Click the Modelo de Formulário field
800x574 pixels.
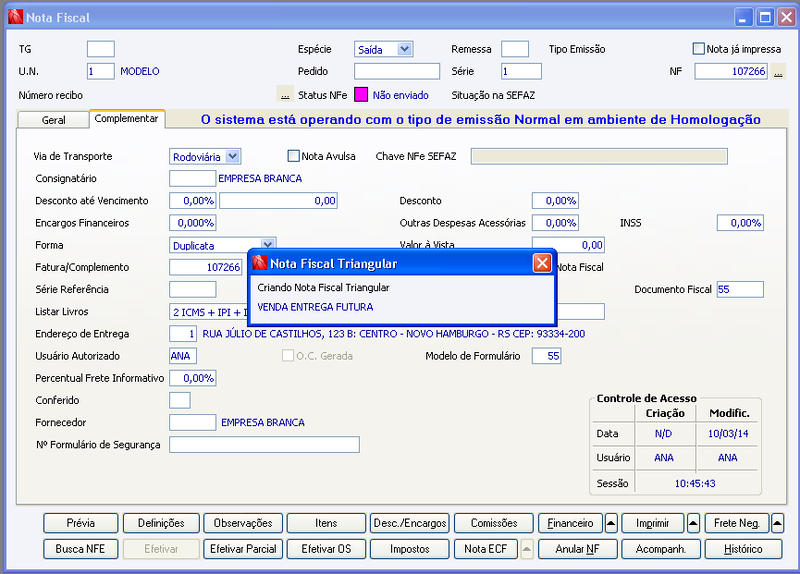546,356
